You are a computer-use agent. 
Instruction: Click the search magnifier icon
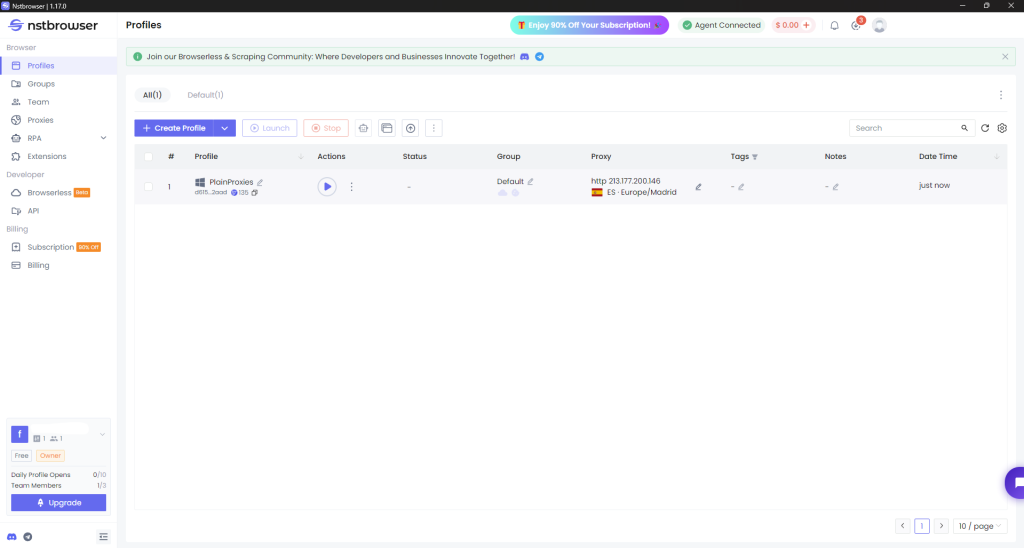pyautogui.click(x=964, y=128)
